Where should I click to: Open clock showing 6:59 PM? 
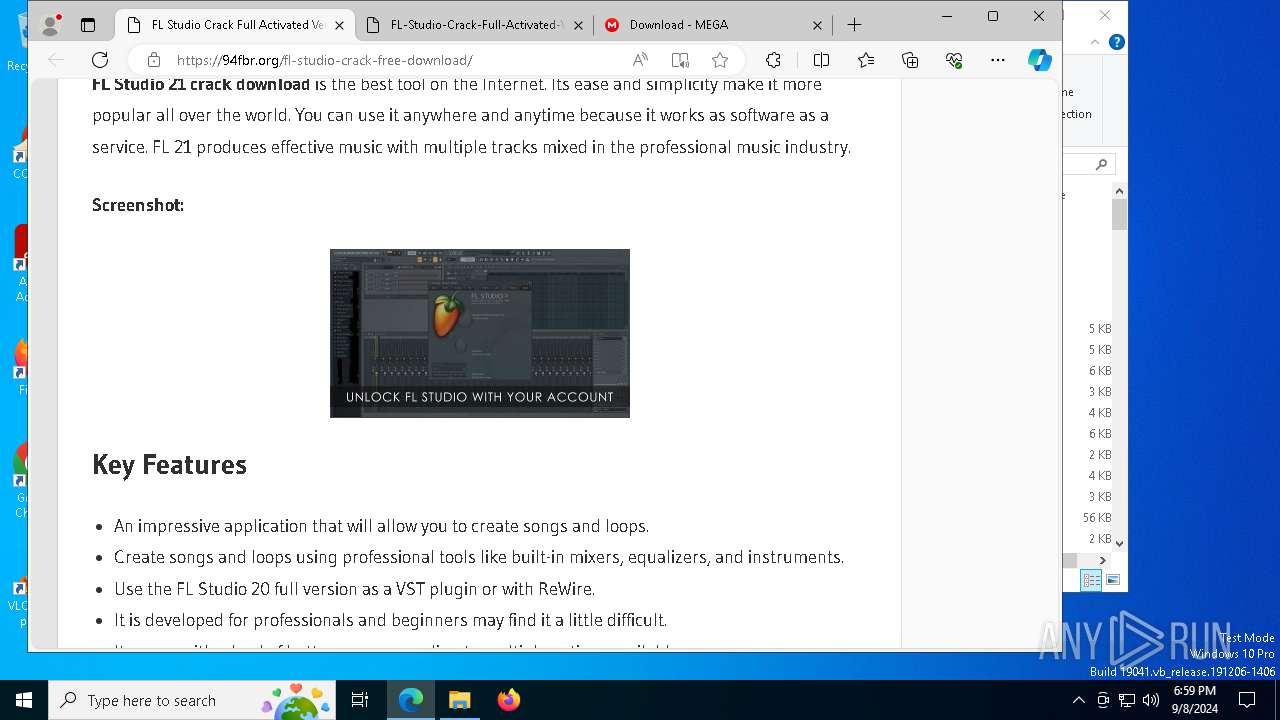point(1194,700)
